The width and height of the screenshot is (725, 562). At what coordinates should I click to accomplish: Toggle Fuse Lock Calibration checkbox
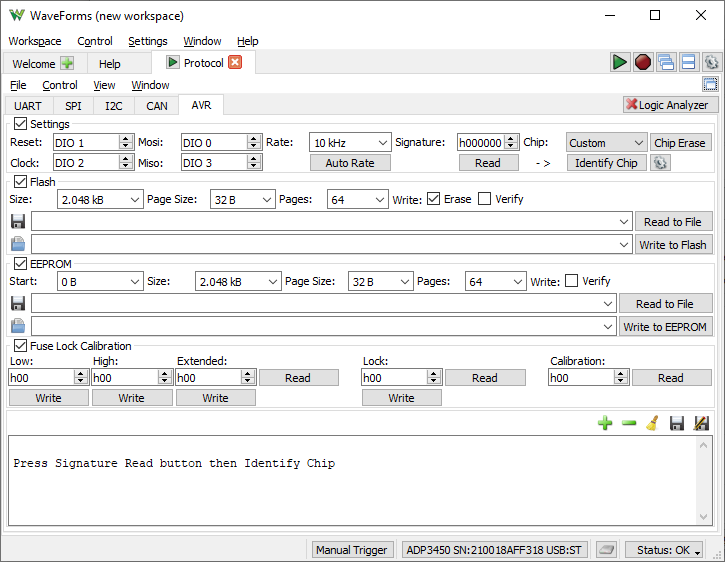pyautogui.click(x=20, y=346)
